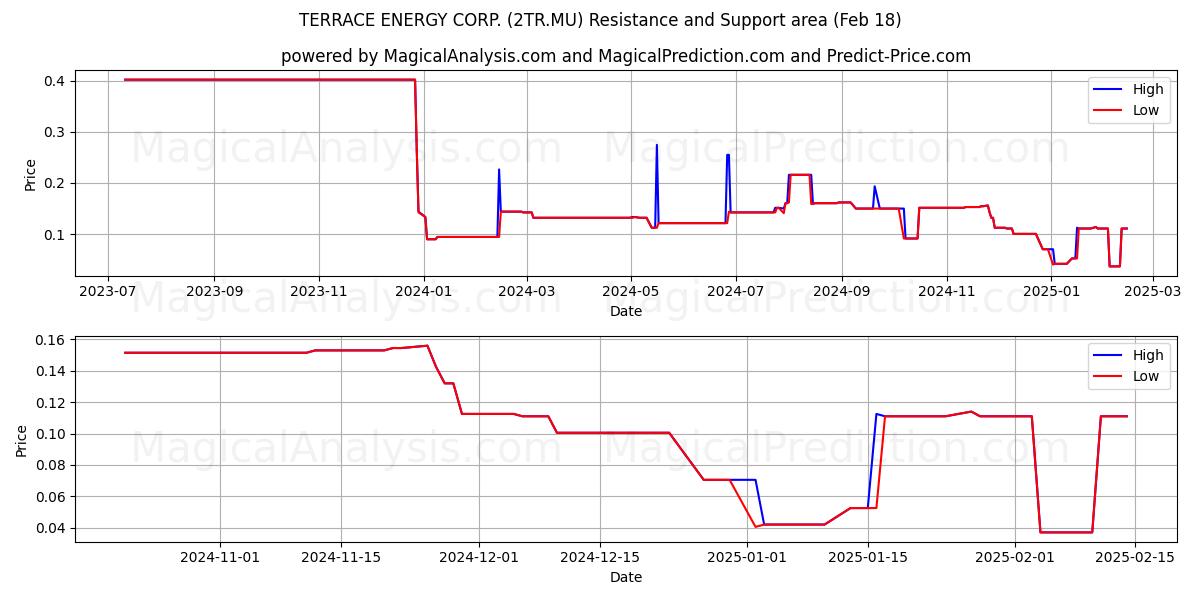The width and height of the screenshot is (1200, 600).
Task: Click the '2025-01-01' tick label on the lower chart
Action: click(747, 557)
